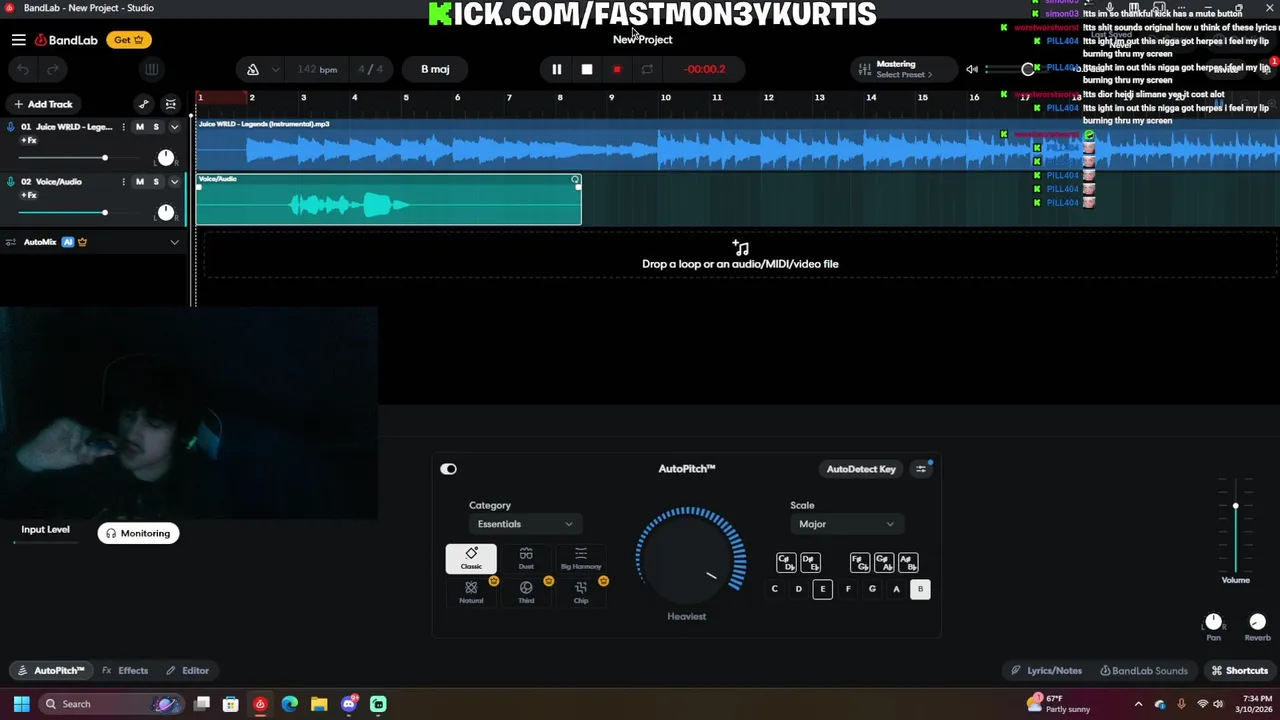The image size is (1280, 720).
Task: Select the B note key
Action: [920, 589]
